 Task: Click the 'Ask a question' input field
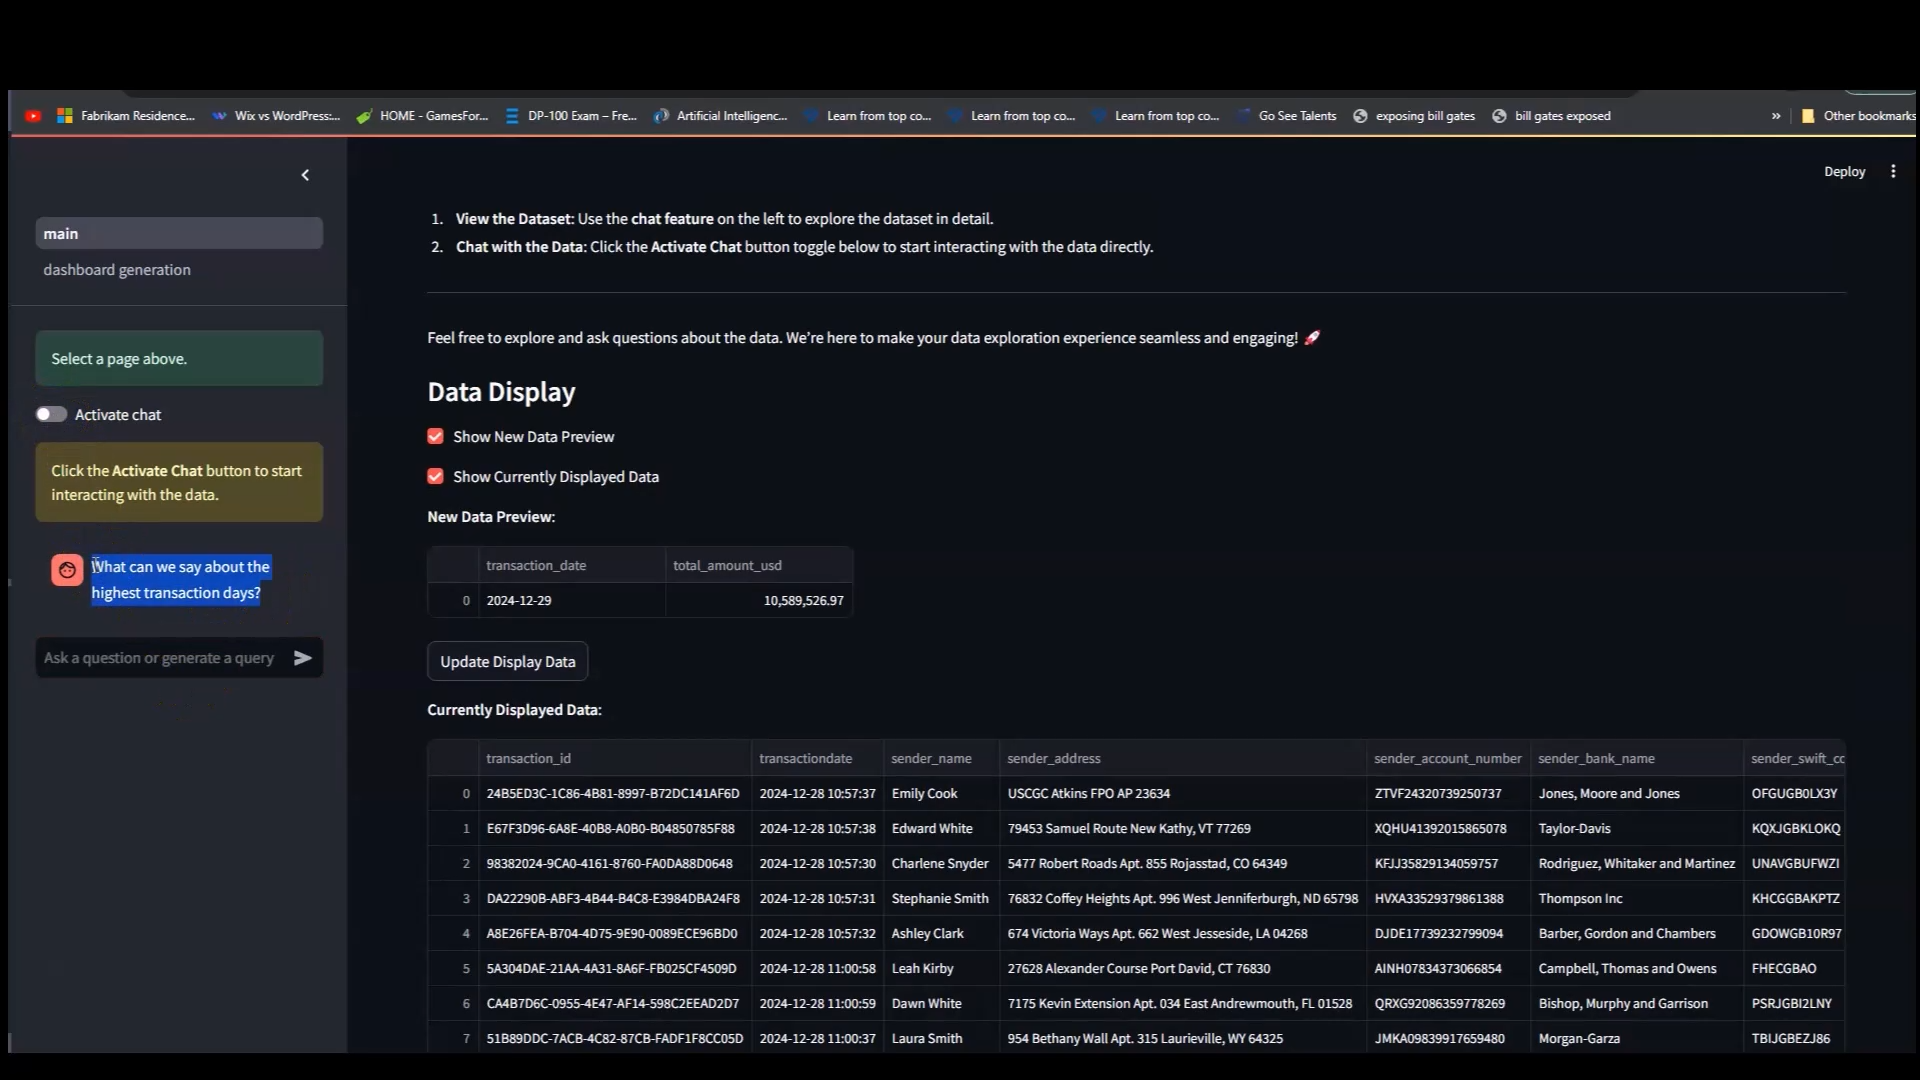click(x=160, y=658)
